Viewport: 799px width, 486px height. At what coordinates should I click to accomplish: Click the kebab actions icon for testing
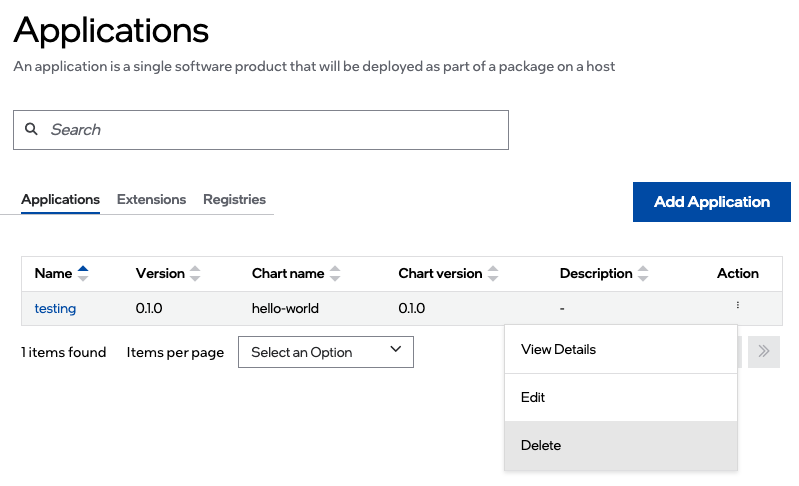pos(738,305)
